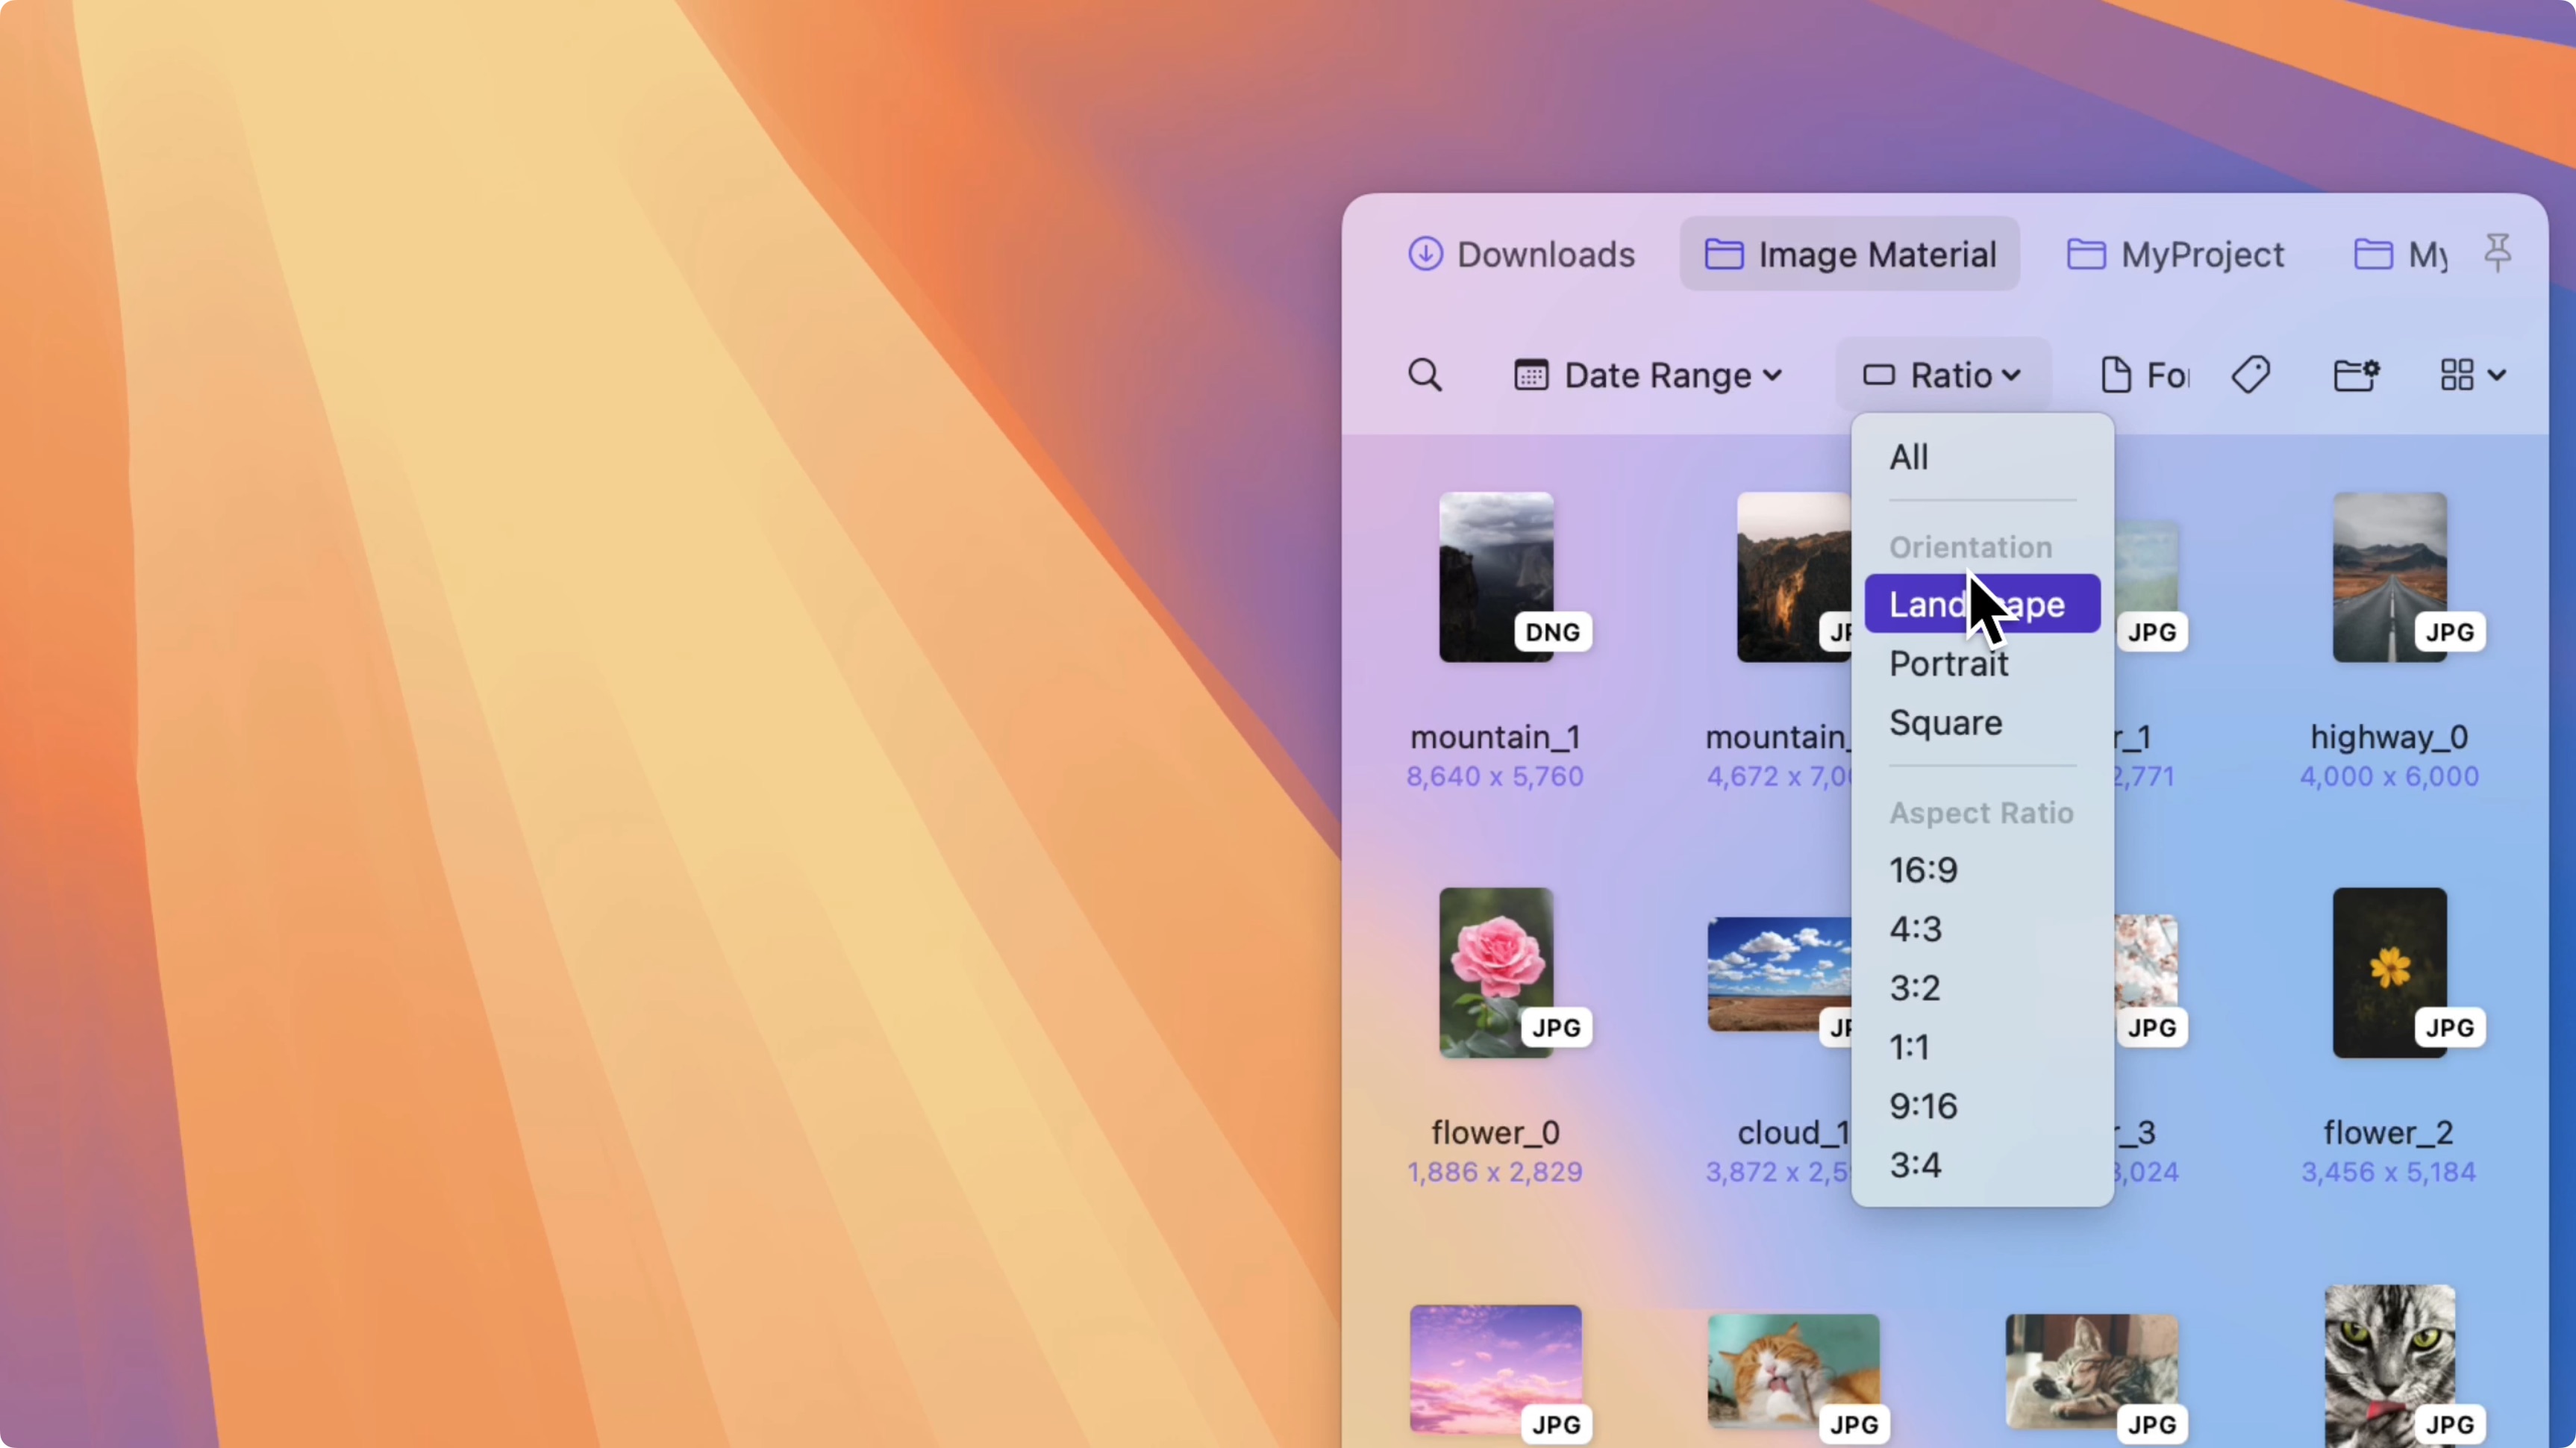Click the tag filter icon

coord(2252,375)
